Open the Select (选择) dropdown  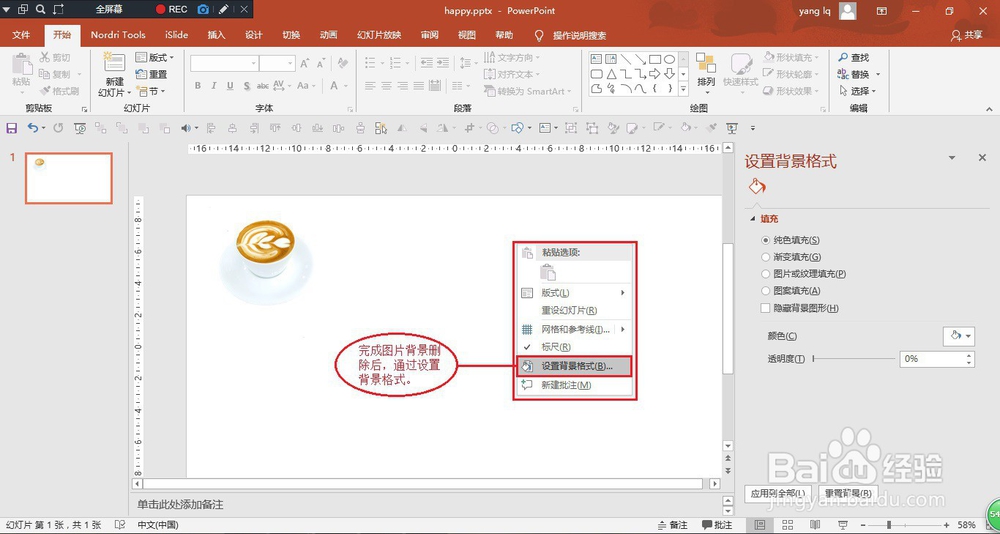(857, 91)
